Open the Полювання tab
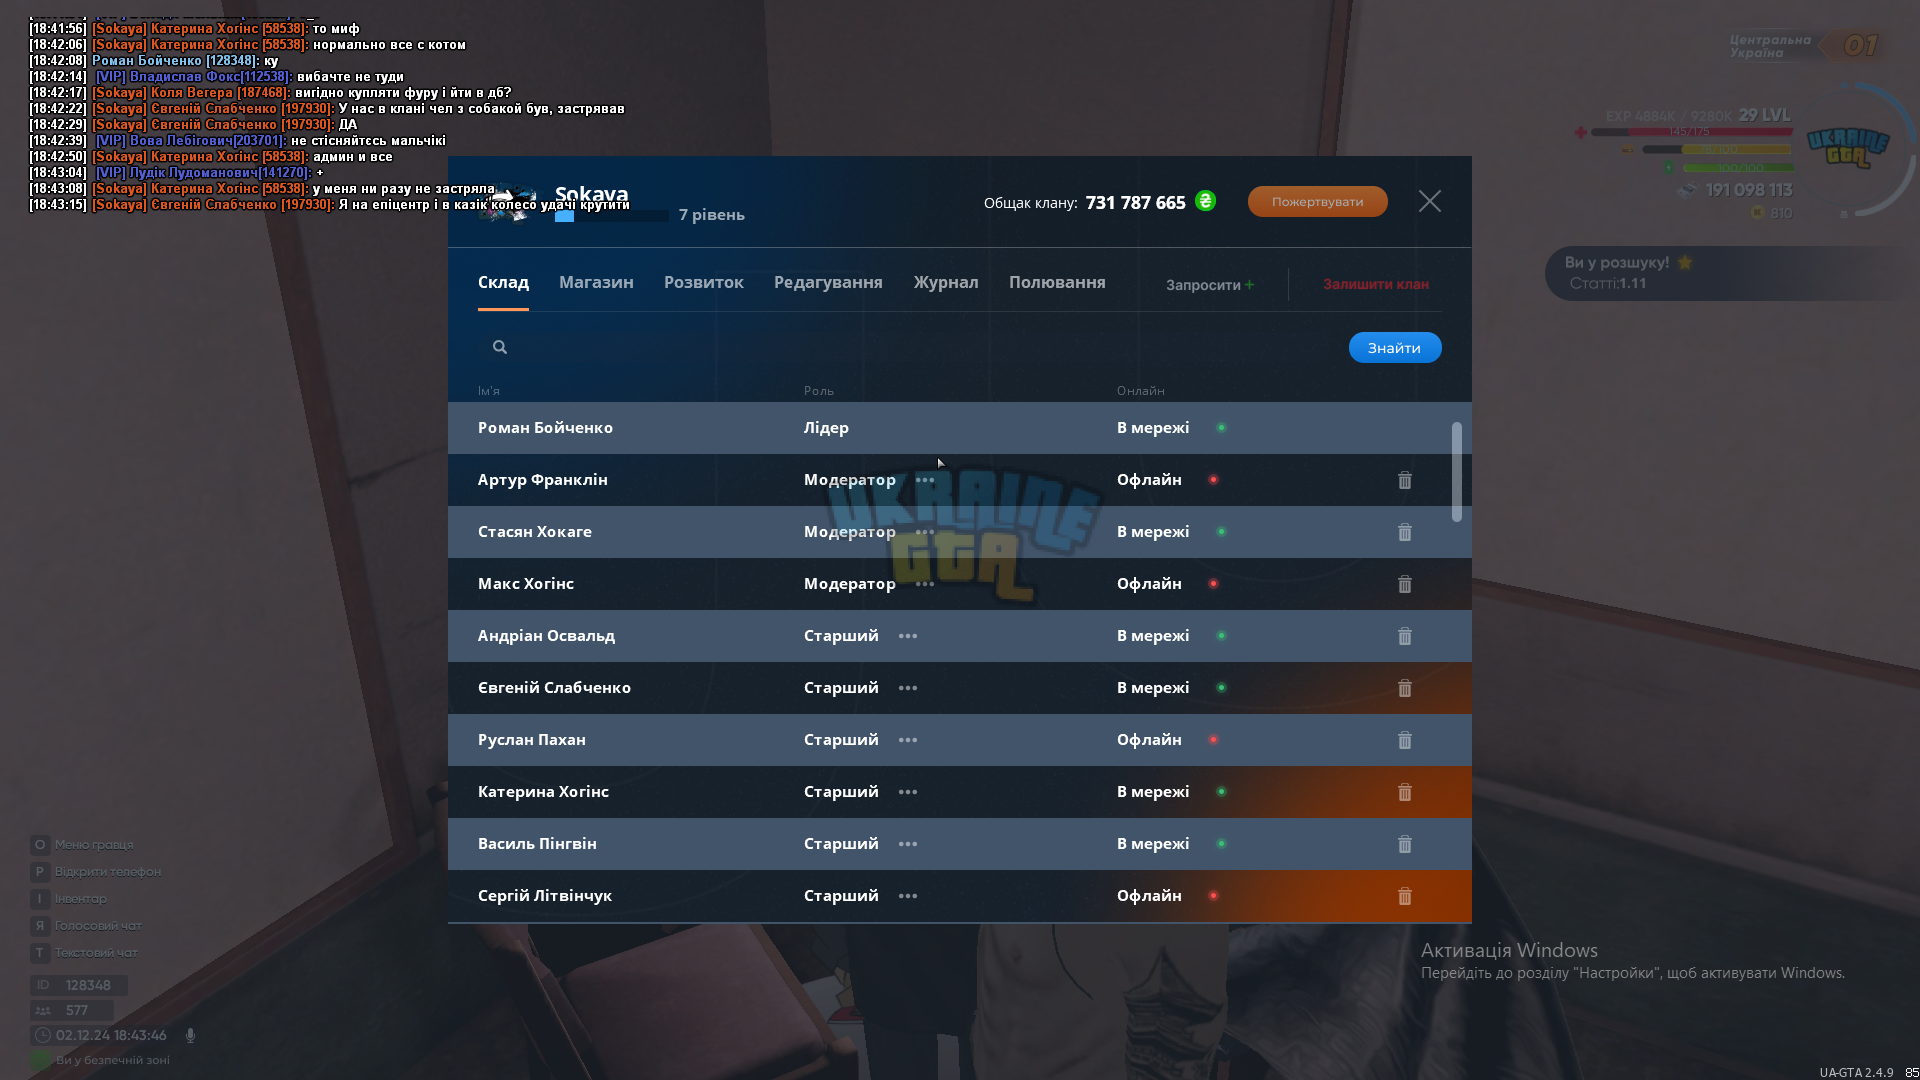The width and height of the screenshot is (1920, 1080). [1057, 282]
